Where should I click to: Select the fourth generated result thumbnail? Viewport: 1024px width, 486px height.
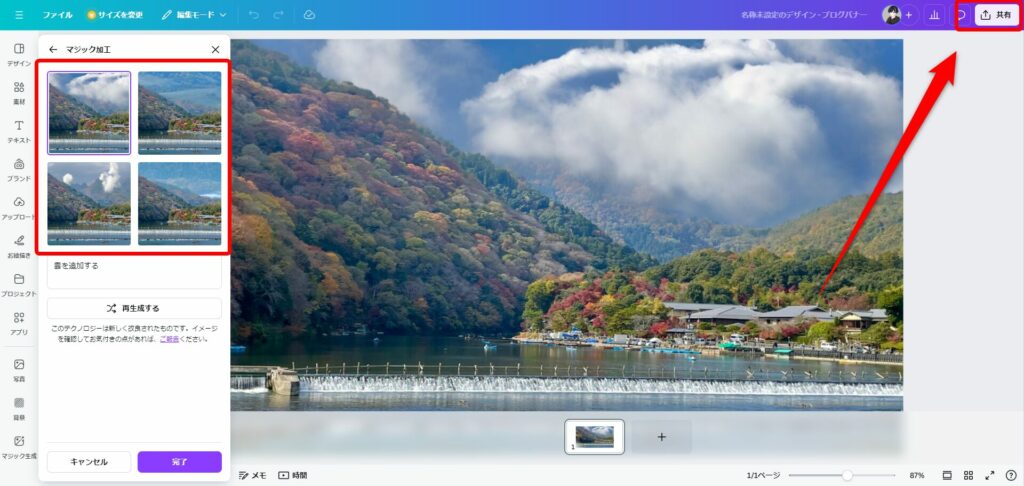coord(180,203)
